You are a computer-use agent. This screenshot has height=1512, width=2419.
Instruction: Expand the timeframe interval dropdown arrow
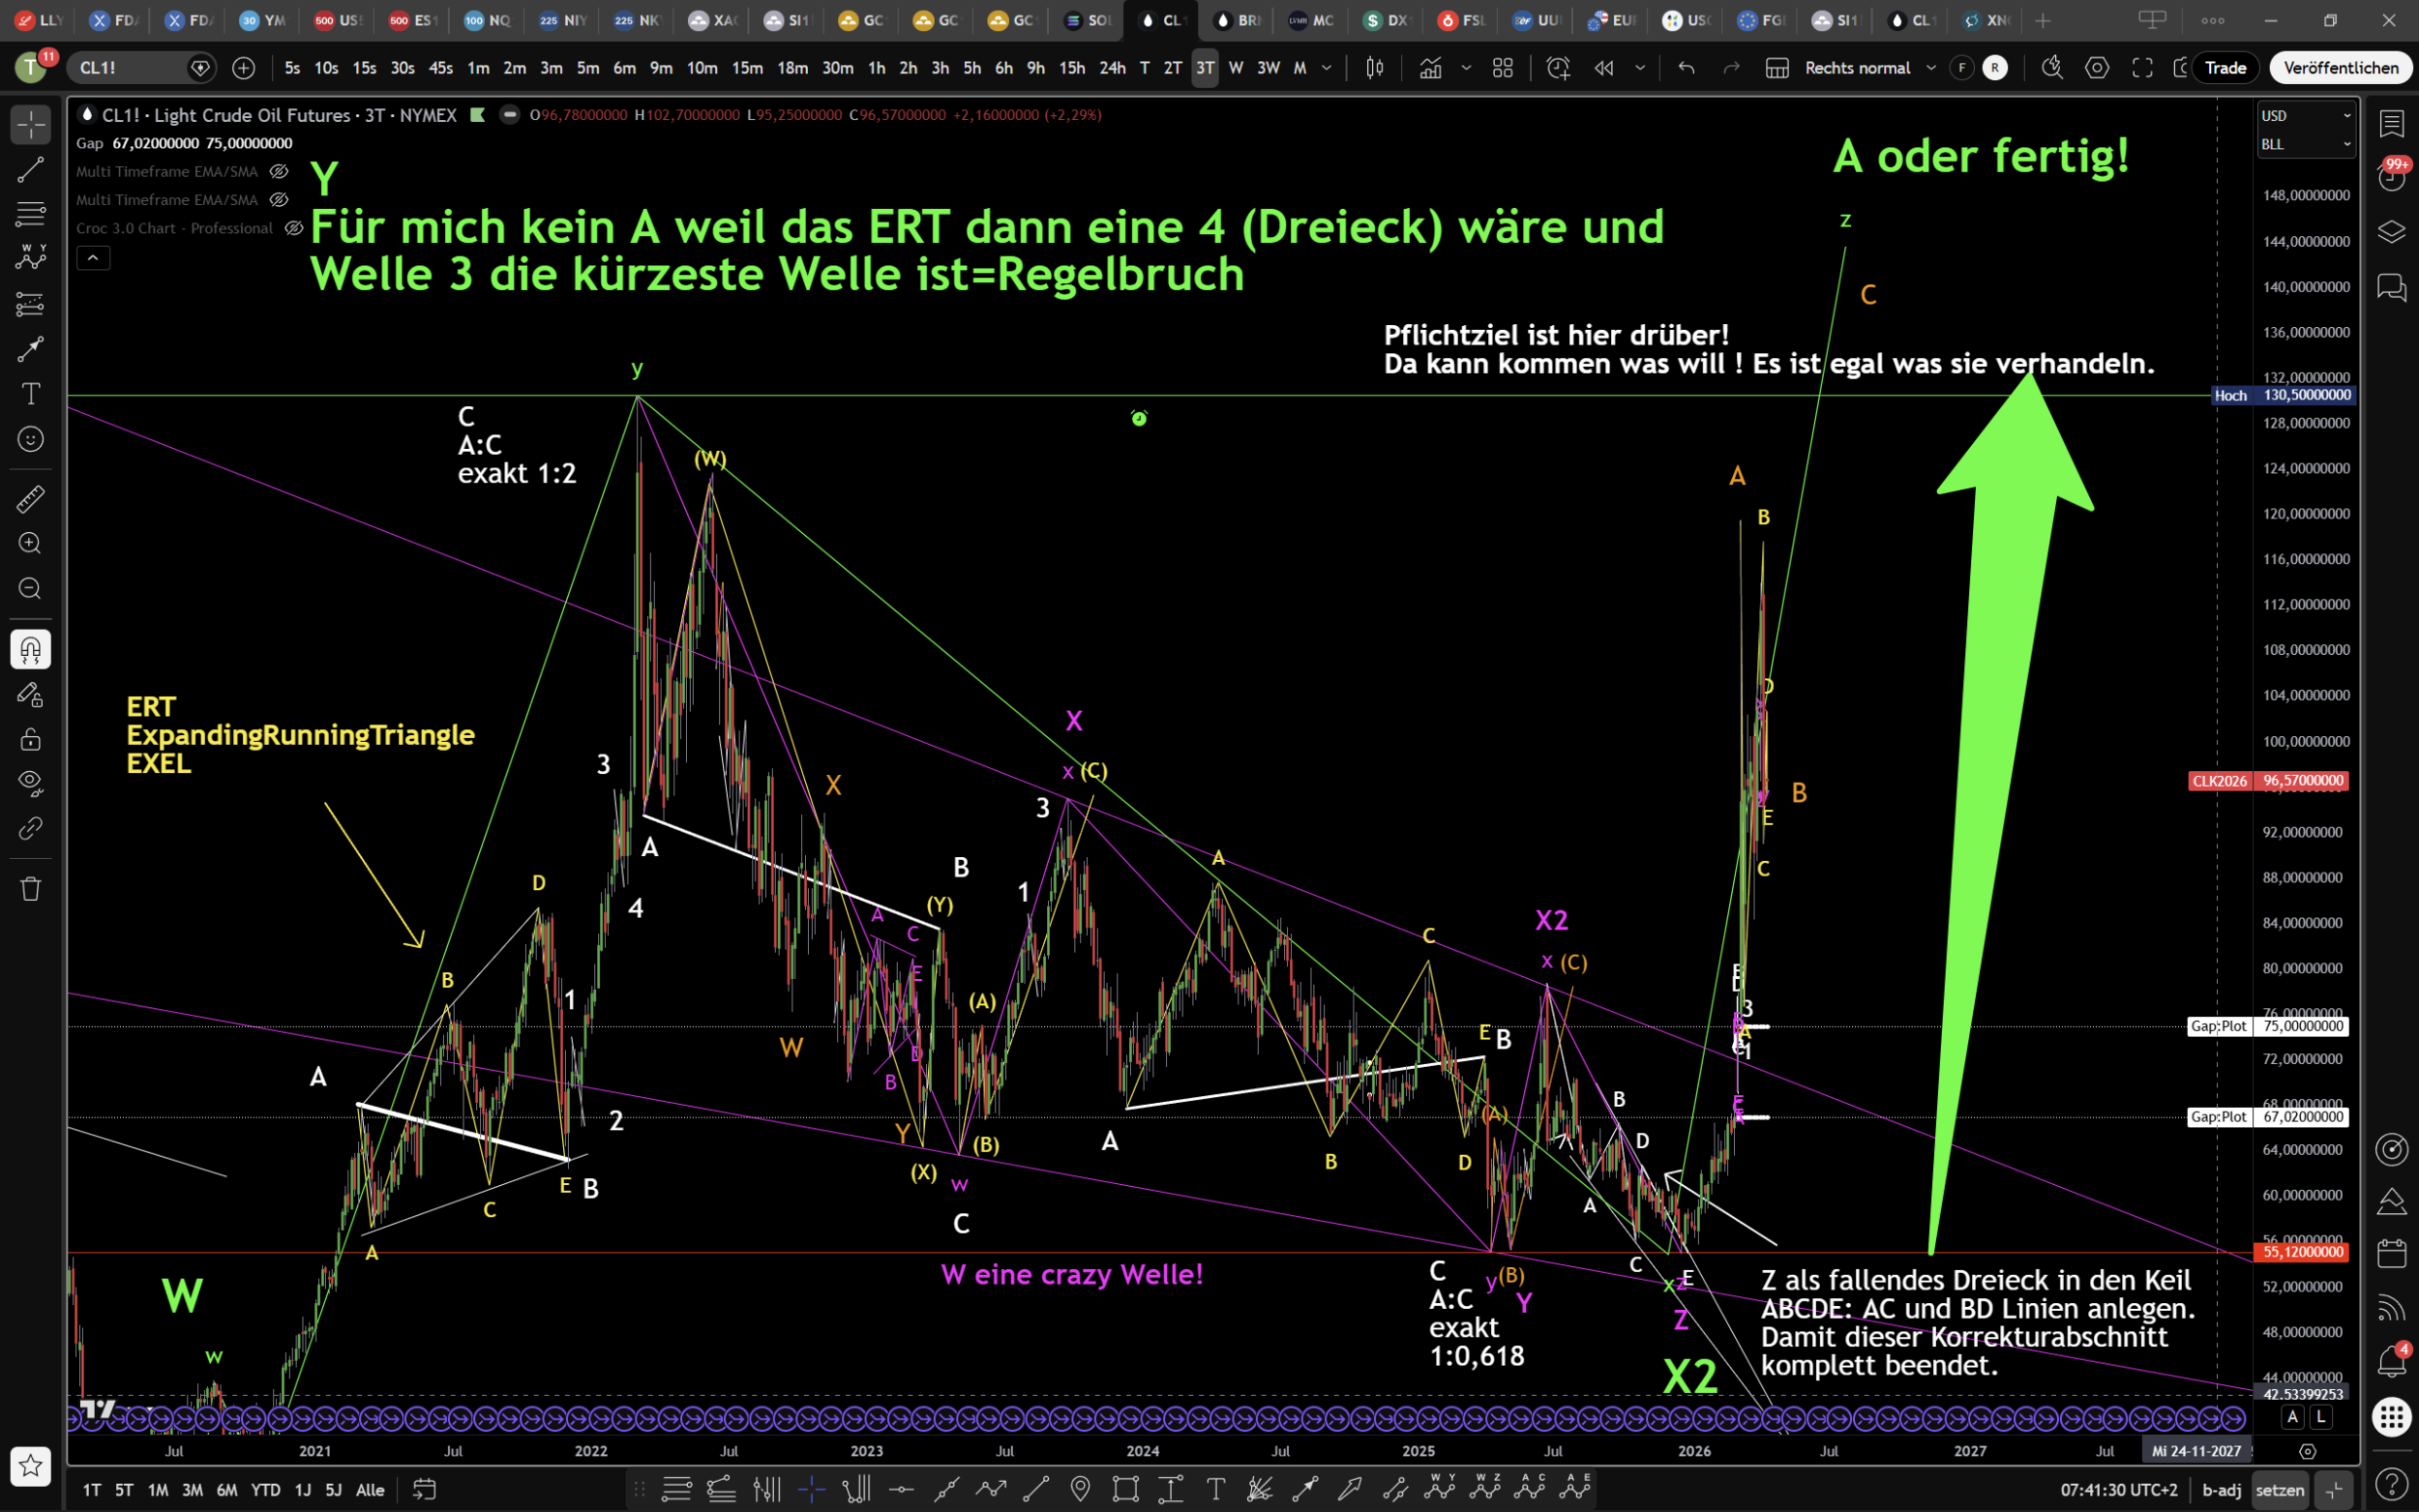[x=1327, y=68]
